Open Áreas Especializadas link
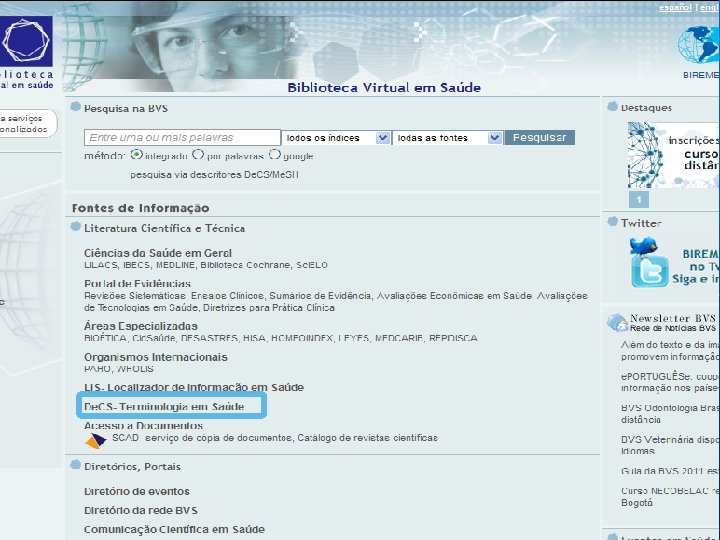The height and width of the screenshot is (540, 720). tap(141, 326)
